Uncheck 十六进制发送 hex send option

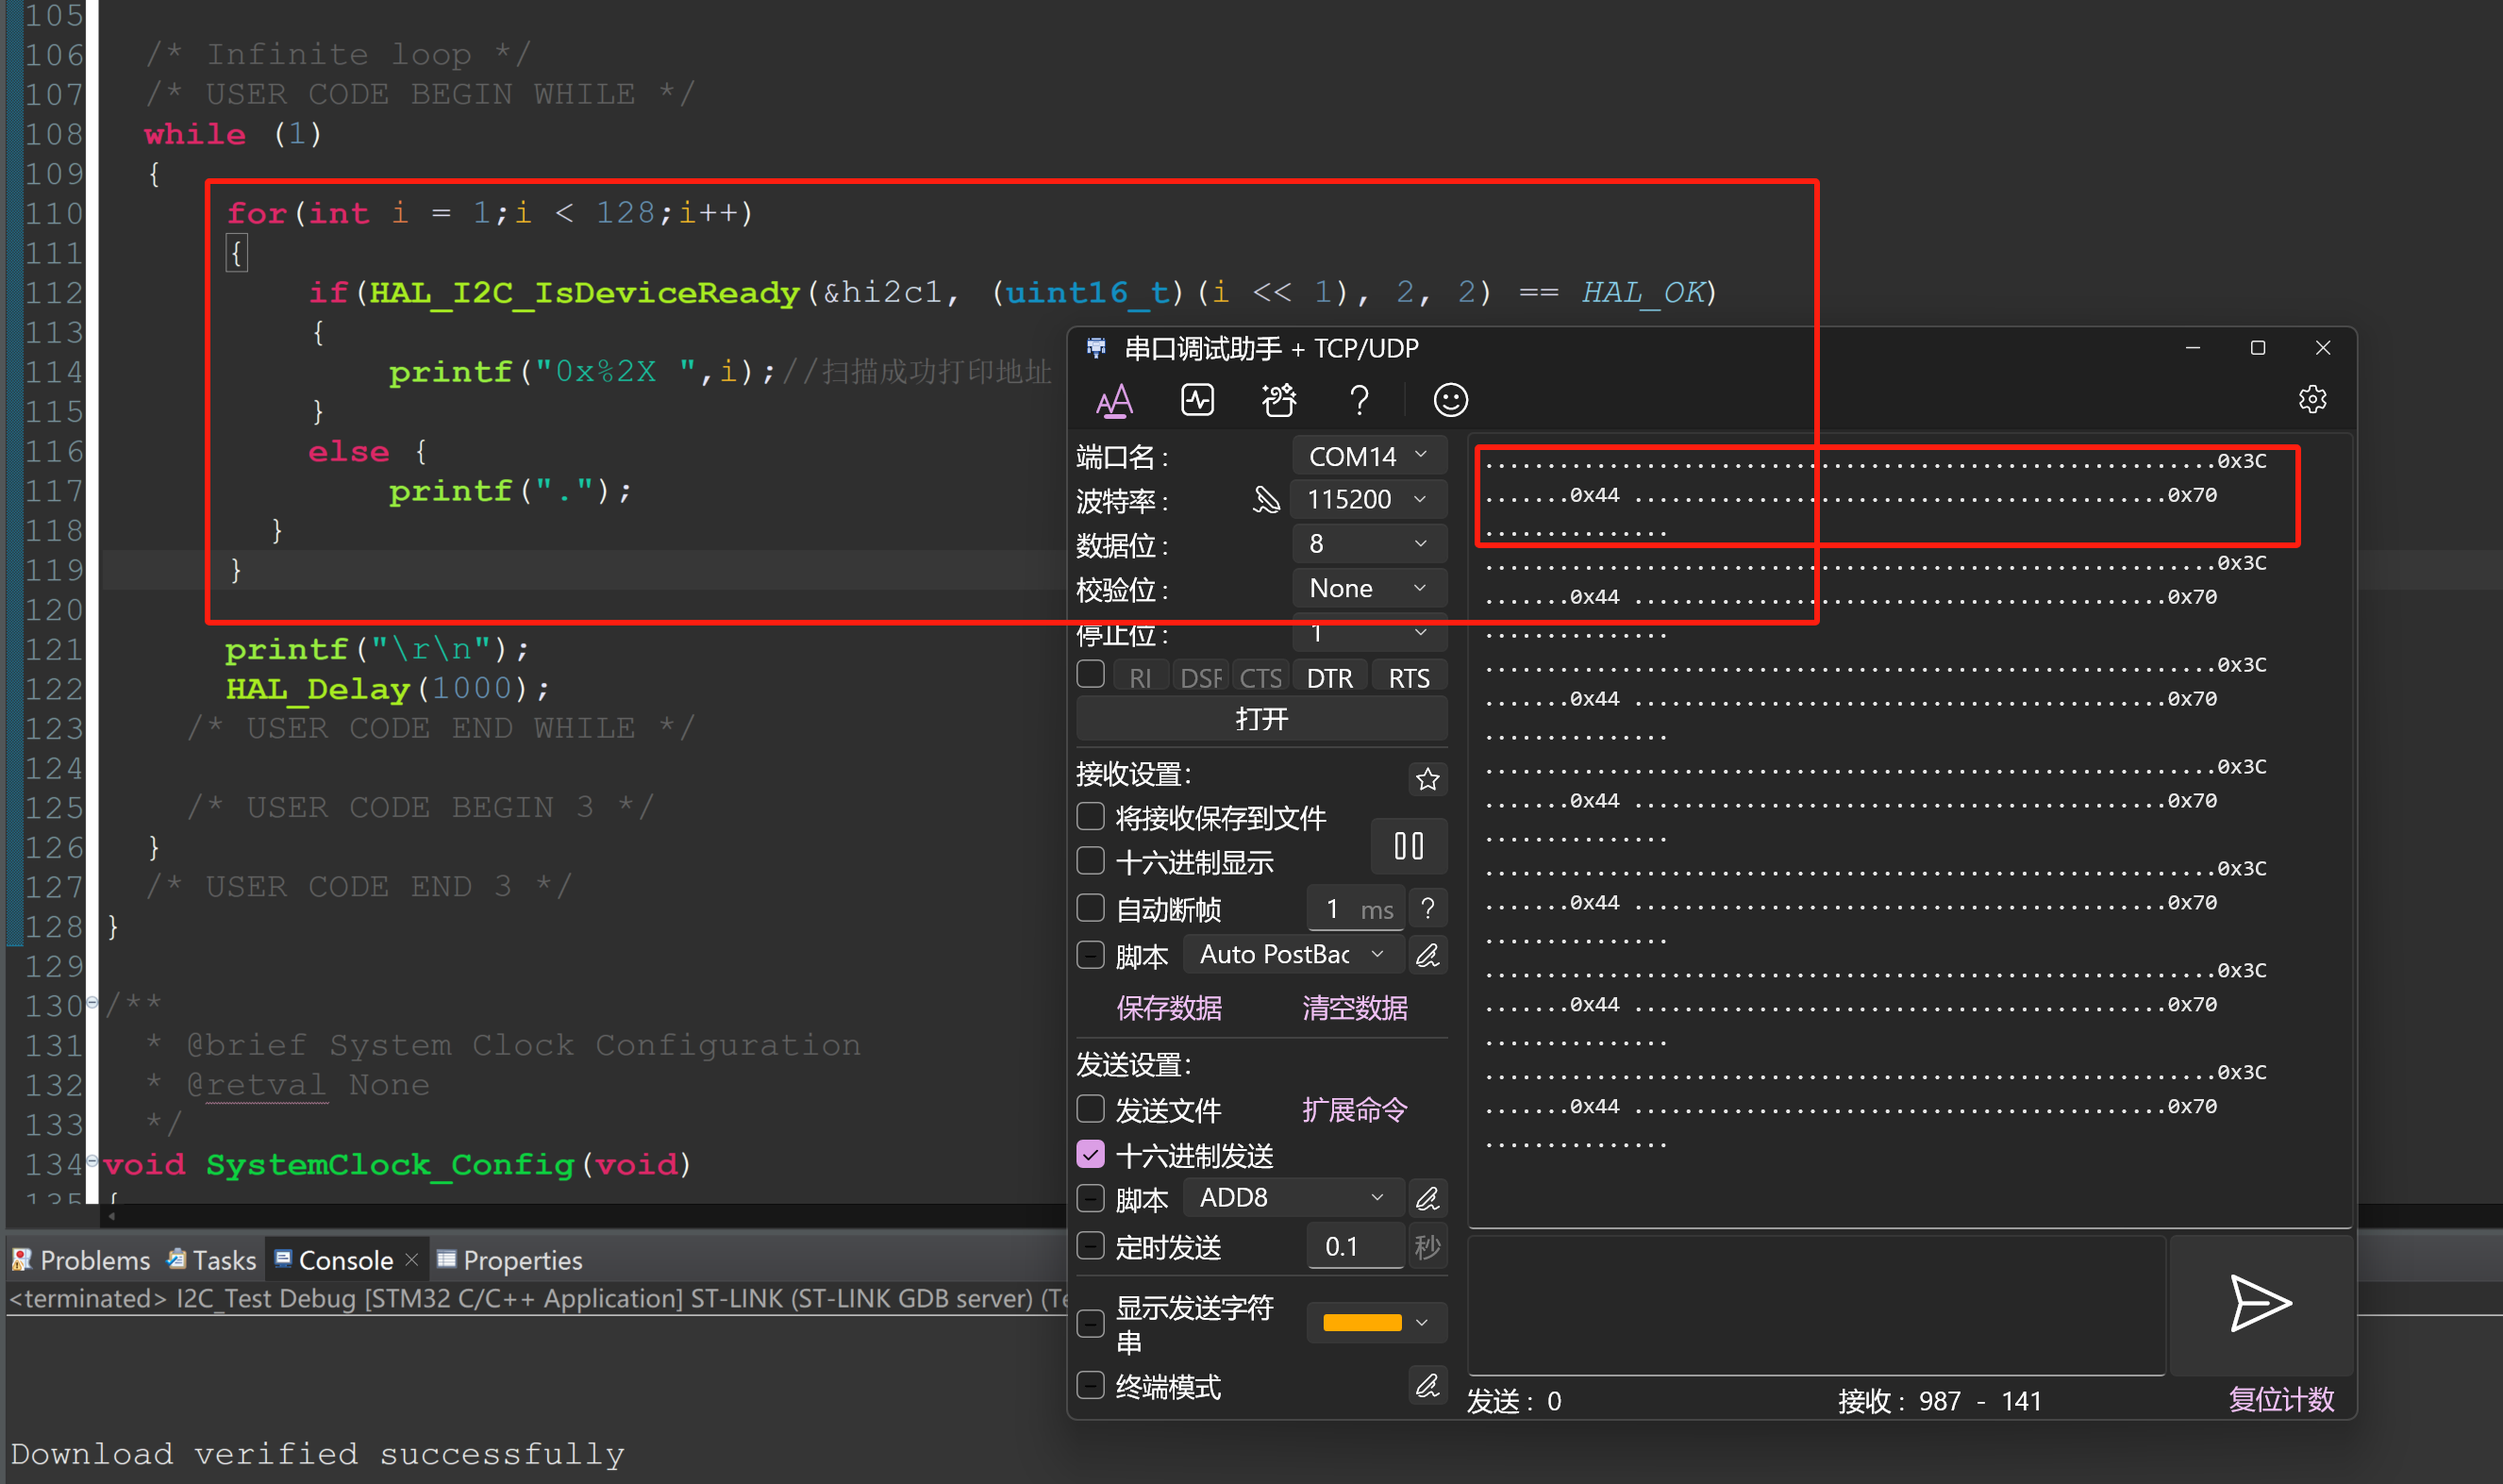click(x=1090, y=1154)
